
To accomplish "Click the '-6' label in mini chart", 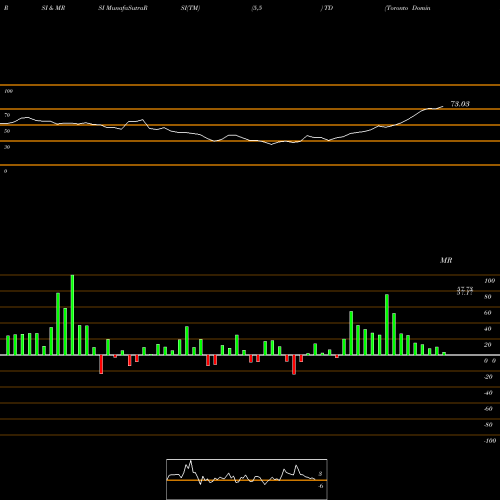I will click(x=320, y=486).
